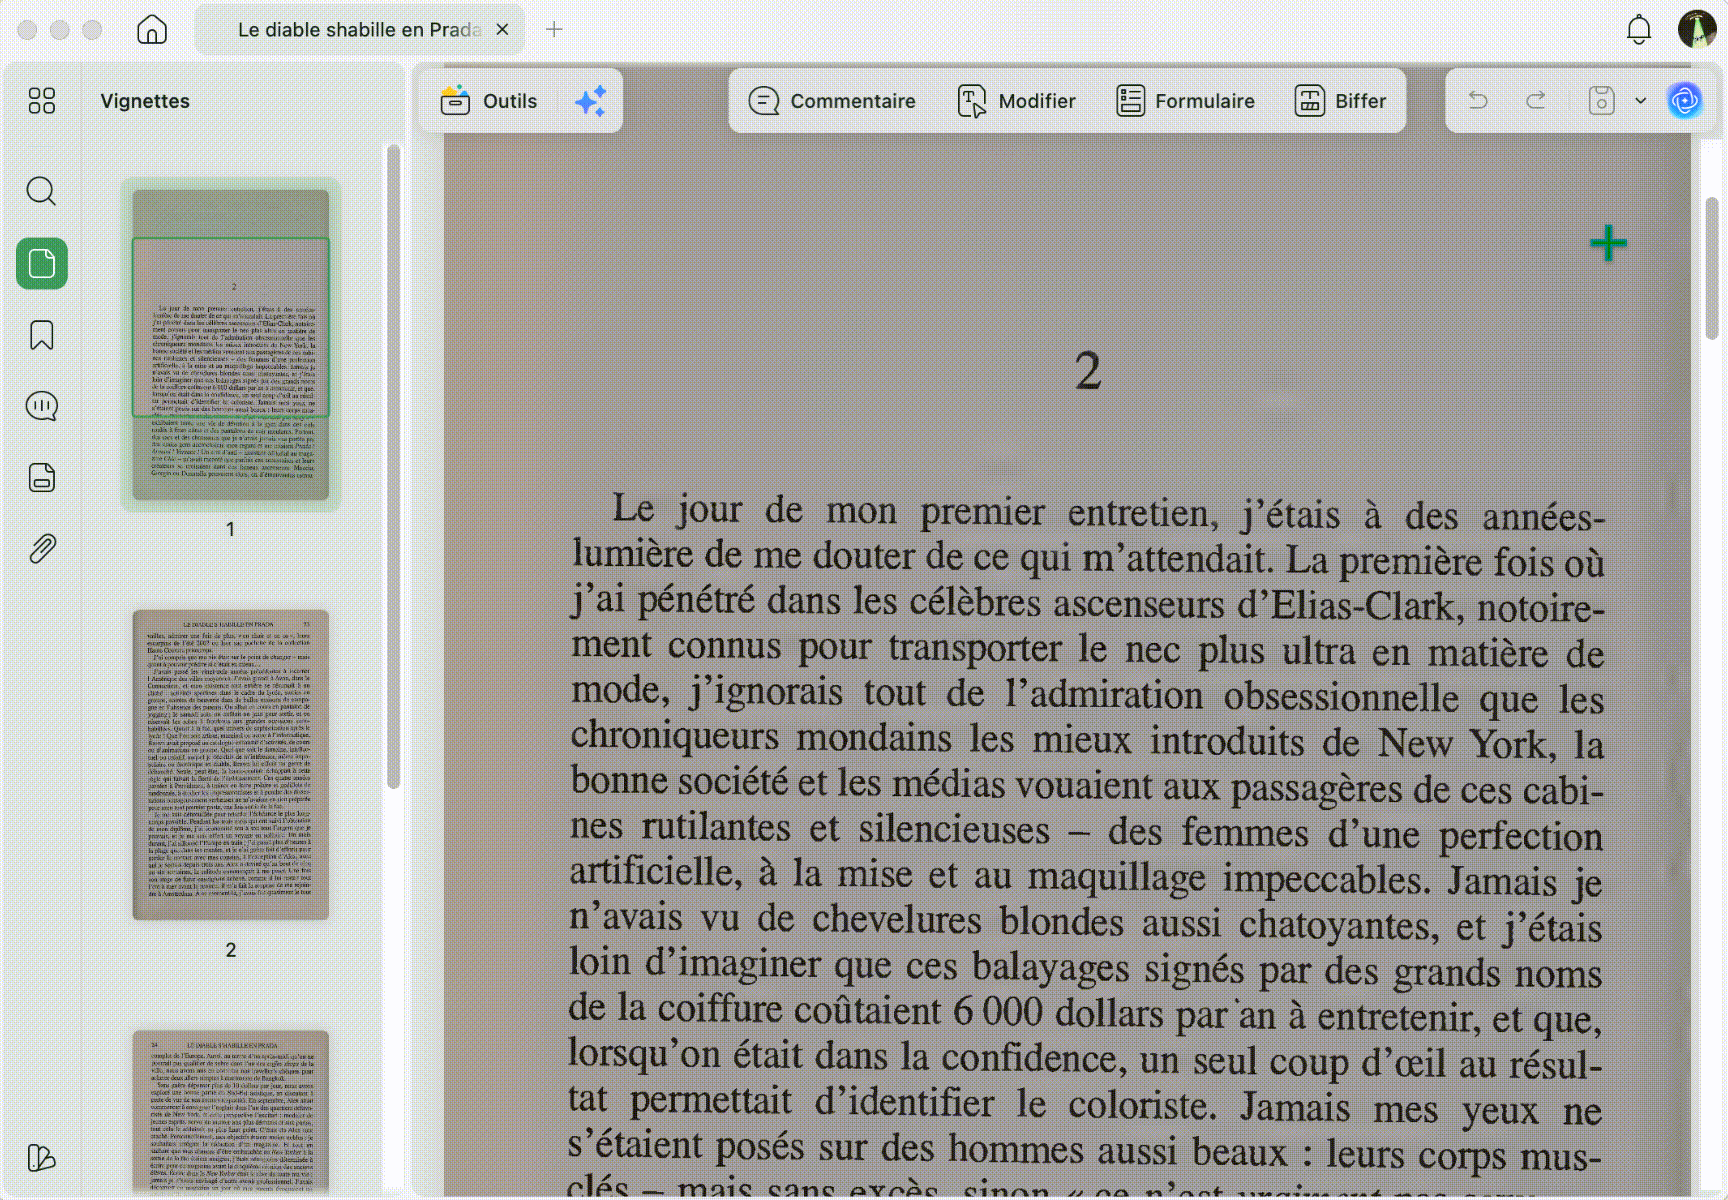Redo the last action
Viewport: 1728px width, 1200px height.
tap(1536, 101)
